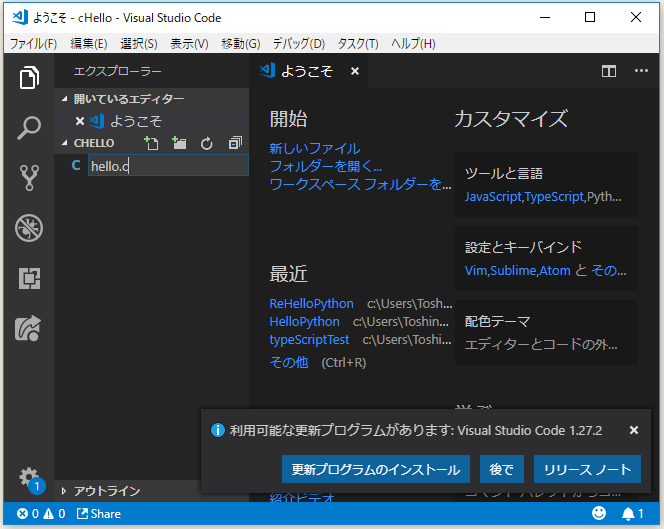This screenshot has width=664, height=529.
Task: Click the 後で button
Action: pos(501,469)
